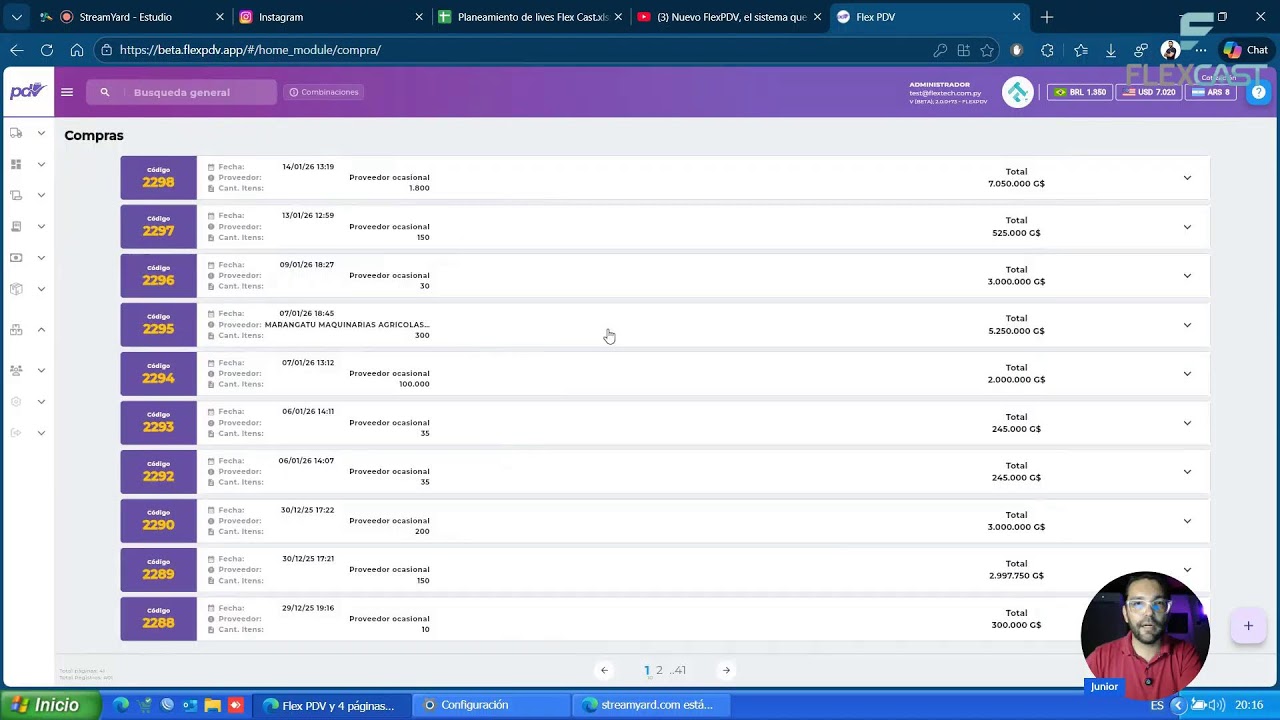1280x720 pixels.
Task: Open the receipt document sidebar module
Action: (16, 226)
